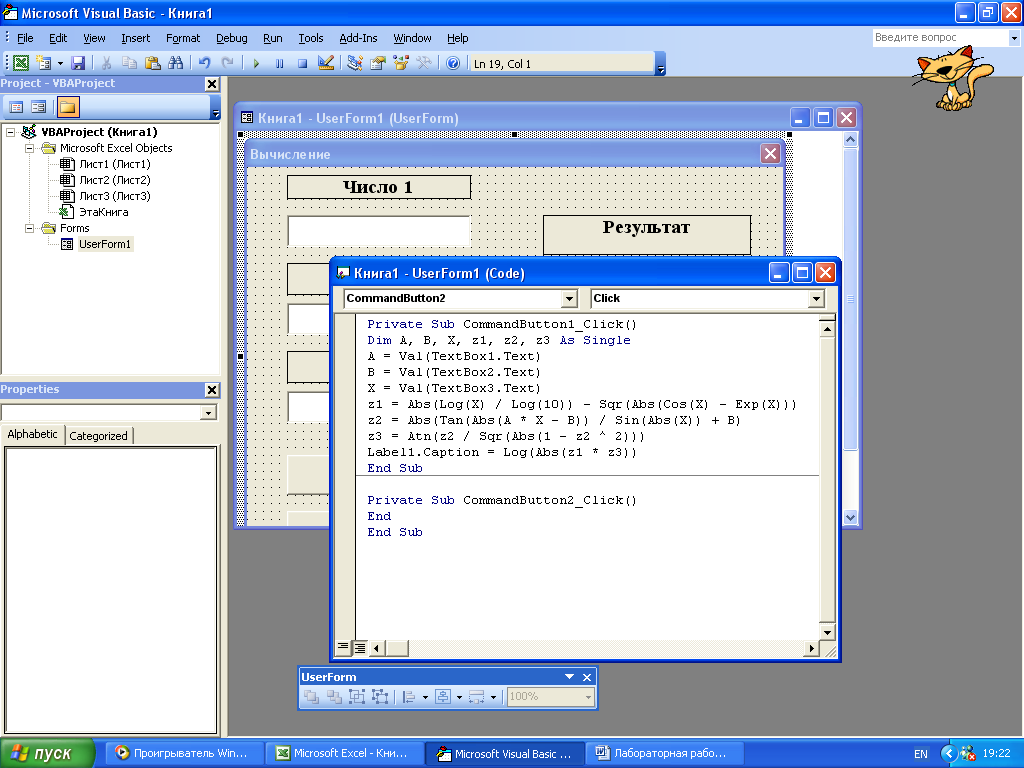
Task: Open the Properties Window toolbar icon
Action: tap(377, 63)
